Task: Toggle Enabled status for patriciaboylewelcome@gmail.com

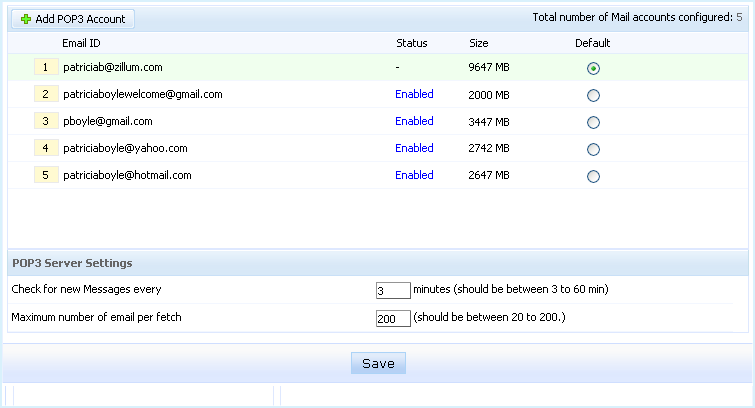Action: point(414,94)
